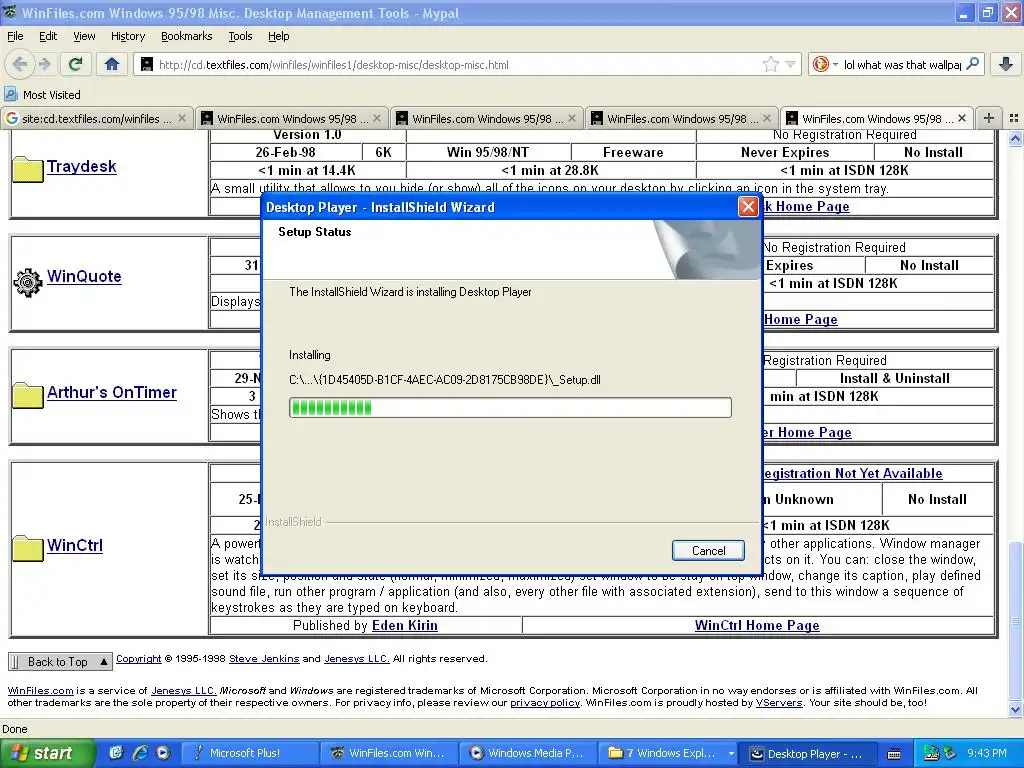Click the installation progress bar
Image resolution: width=1024 pixels, height=768 pixels.
click(510, 408)
